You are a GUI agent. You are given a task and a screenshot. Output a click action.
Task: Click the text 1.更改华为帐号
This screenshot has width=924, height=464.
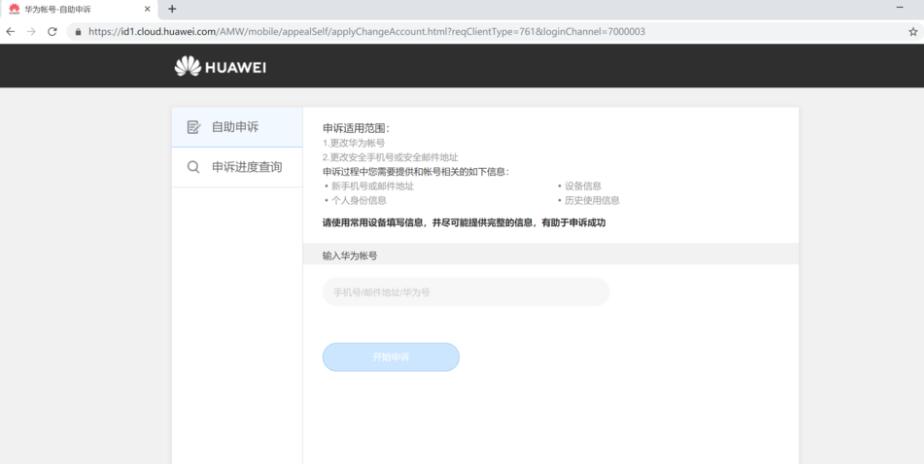tap(354, 143)
